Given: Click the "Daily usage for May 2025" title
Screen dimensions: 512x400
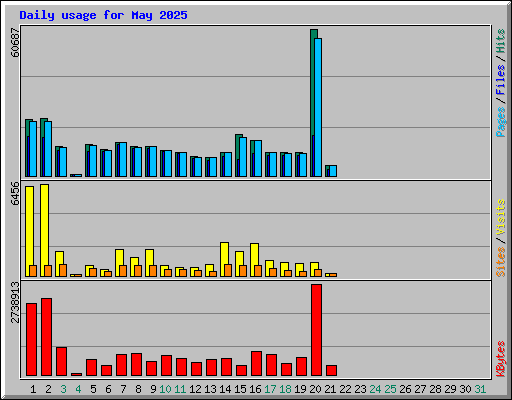Looking at the screenshot, I should pos(103,15).
